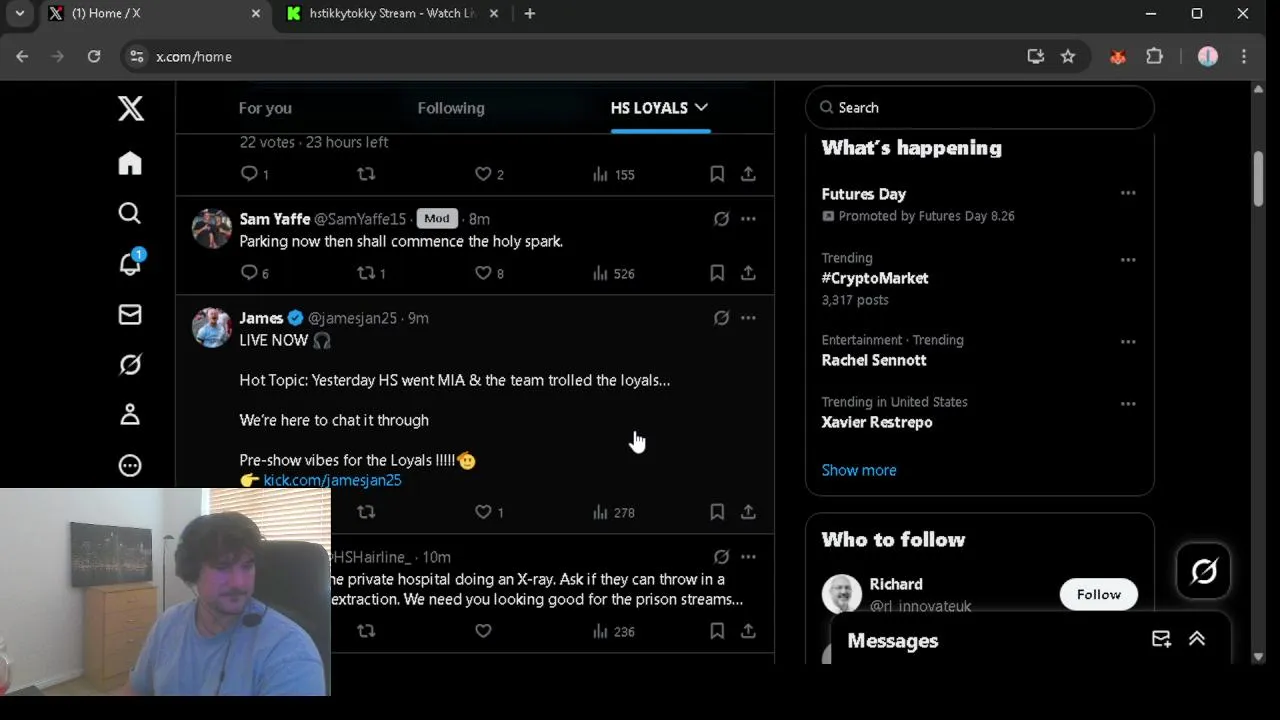
Task: Open options for Futures Day promoted trend
Action: (1128, 193)
